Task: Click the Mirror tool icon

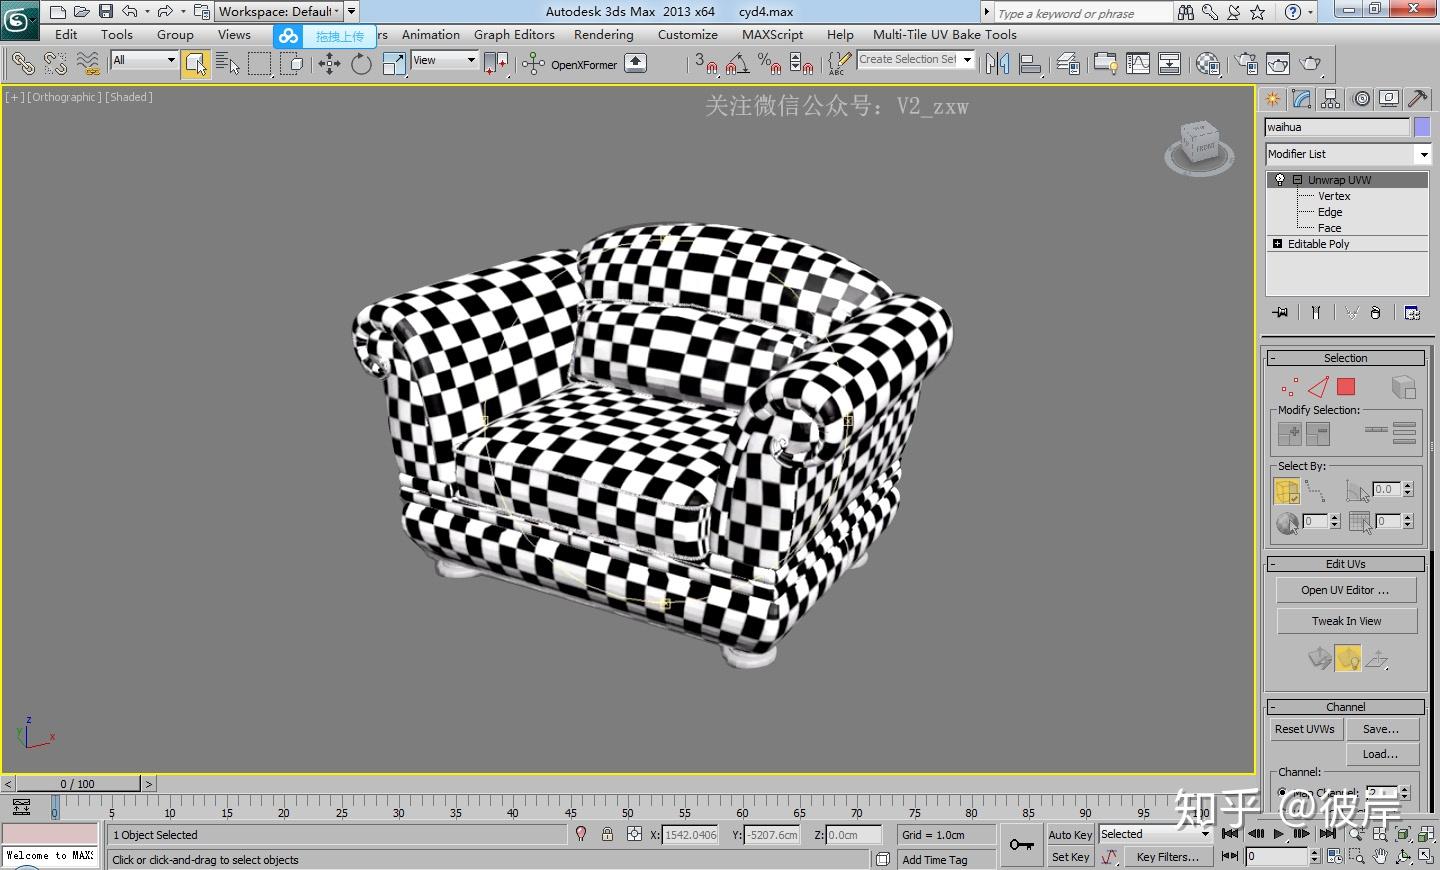Action: click(x=997, y=64)
